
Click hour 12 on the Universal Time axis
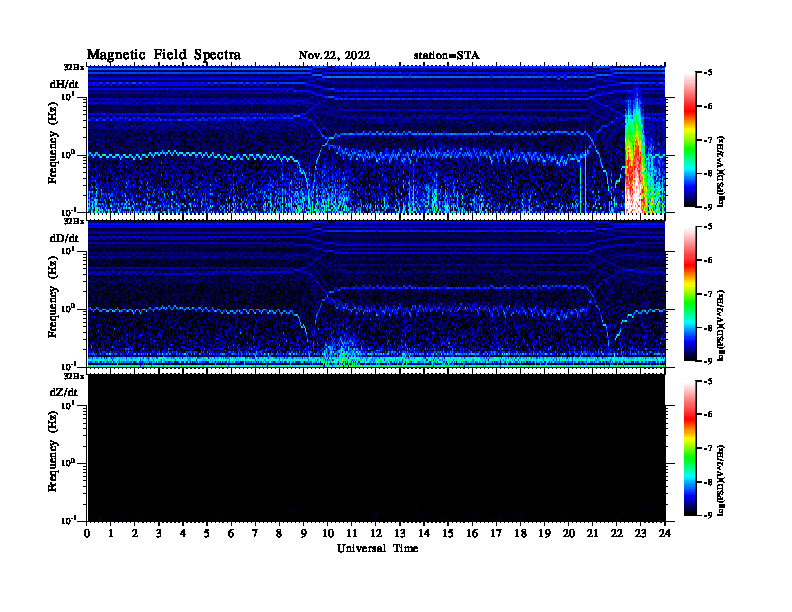click(x=376, y=534)
